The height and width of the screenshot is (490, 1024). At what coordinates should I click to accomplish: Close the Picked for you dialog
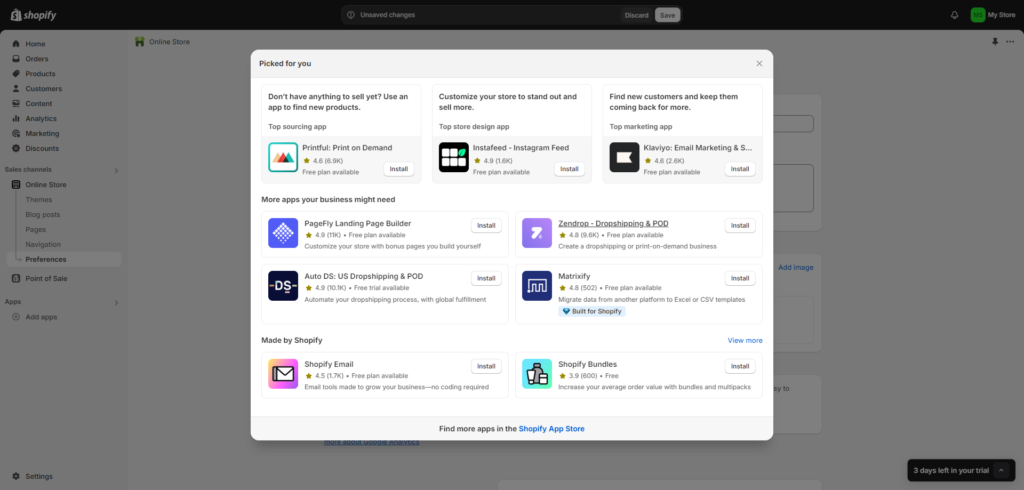(x=759, y=63)
